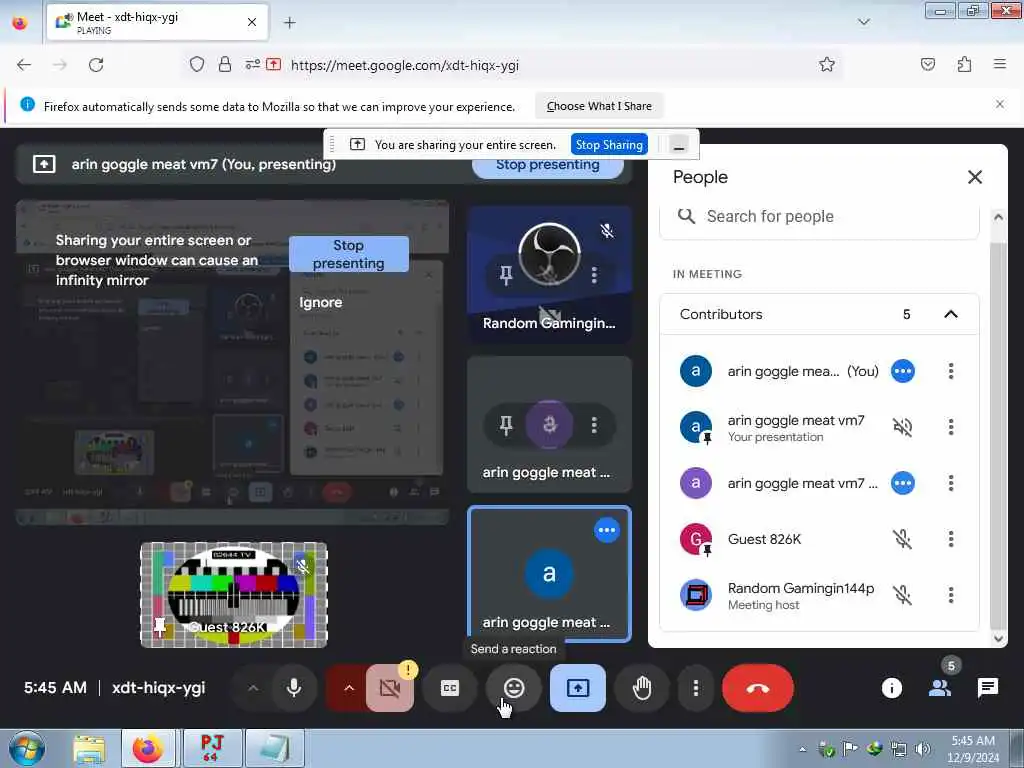The image size is (1024, 768).
Task: Click the muted presentation audio icon
Action: [x=903, y=427]
